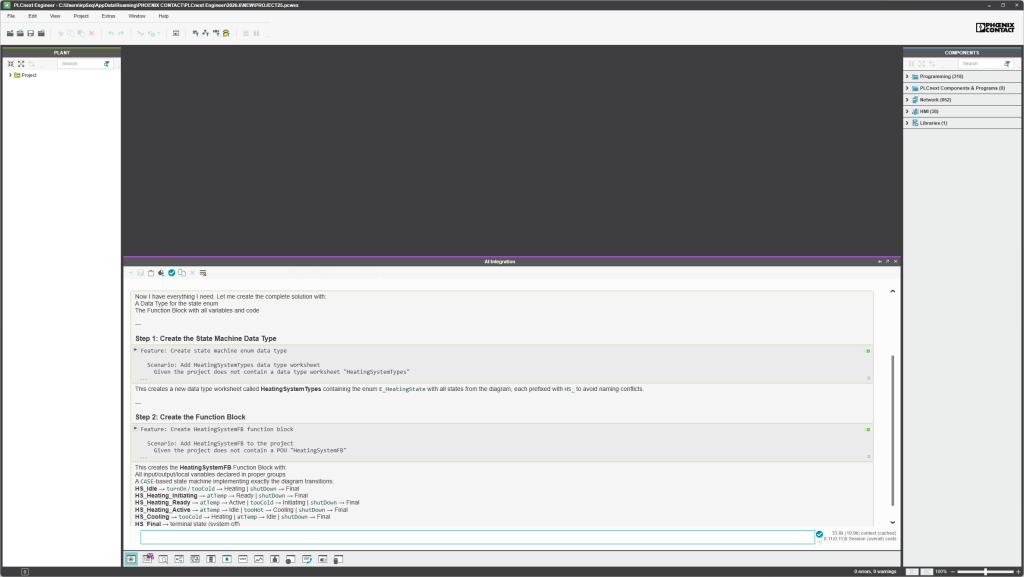Click the 'Step 1: Create the State Machine Data Type' heading
The image size is (1024, 577).
pos(206,339)
